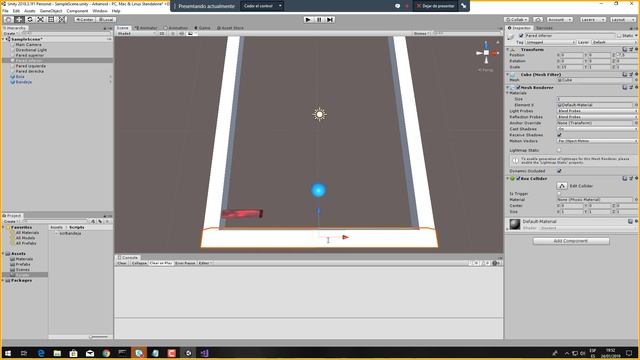Open Edge browser from taskbar

pos(41,353)
